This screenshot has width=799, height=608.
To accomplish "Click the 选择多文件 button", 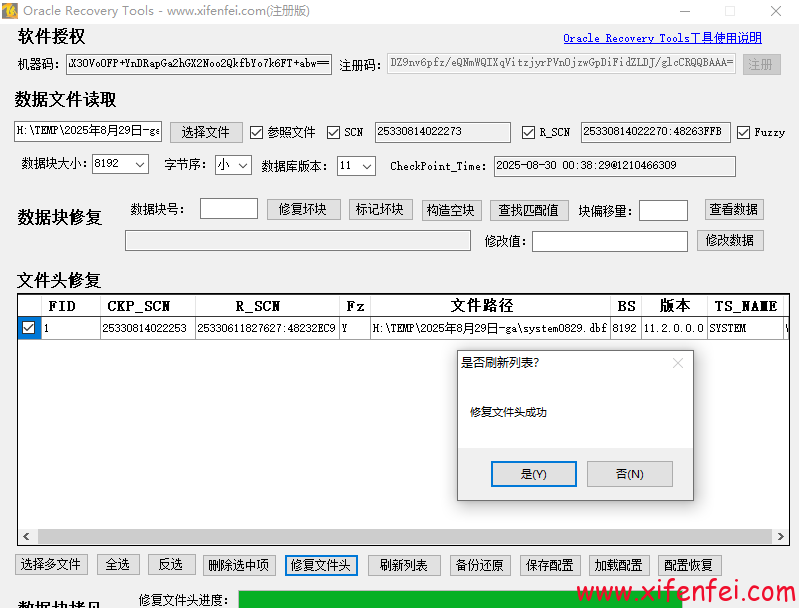I will tap(51, 565).
